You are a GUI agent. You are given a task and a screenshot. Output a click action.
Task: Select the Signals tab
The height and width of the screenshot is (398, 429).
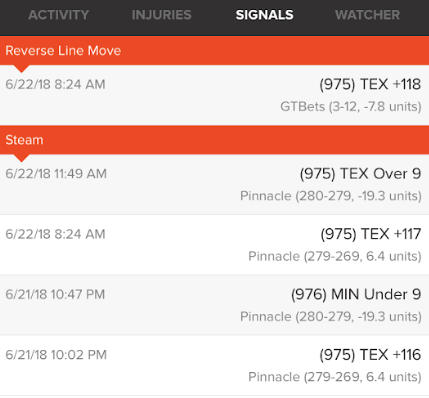tap(265, 15)
